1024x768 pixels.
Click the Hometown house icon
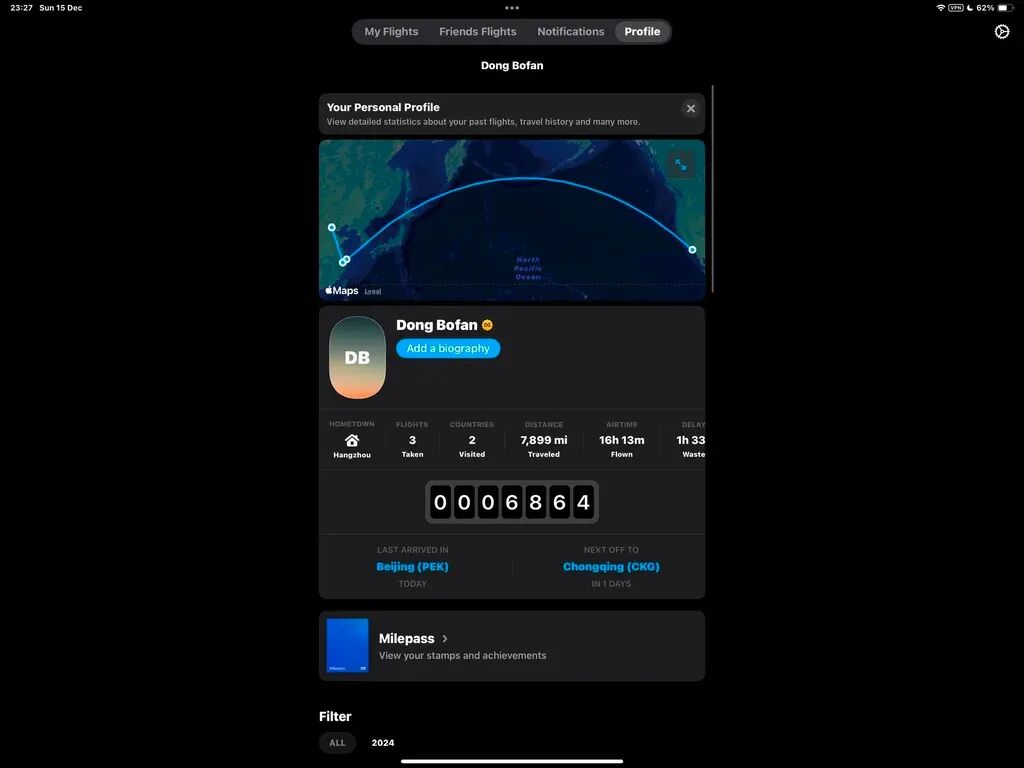pyautogui.click(x=352, y=440)
